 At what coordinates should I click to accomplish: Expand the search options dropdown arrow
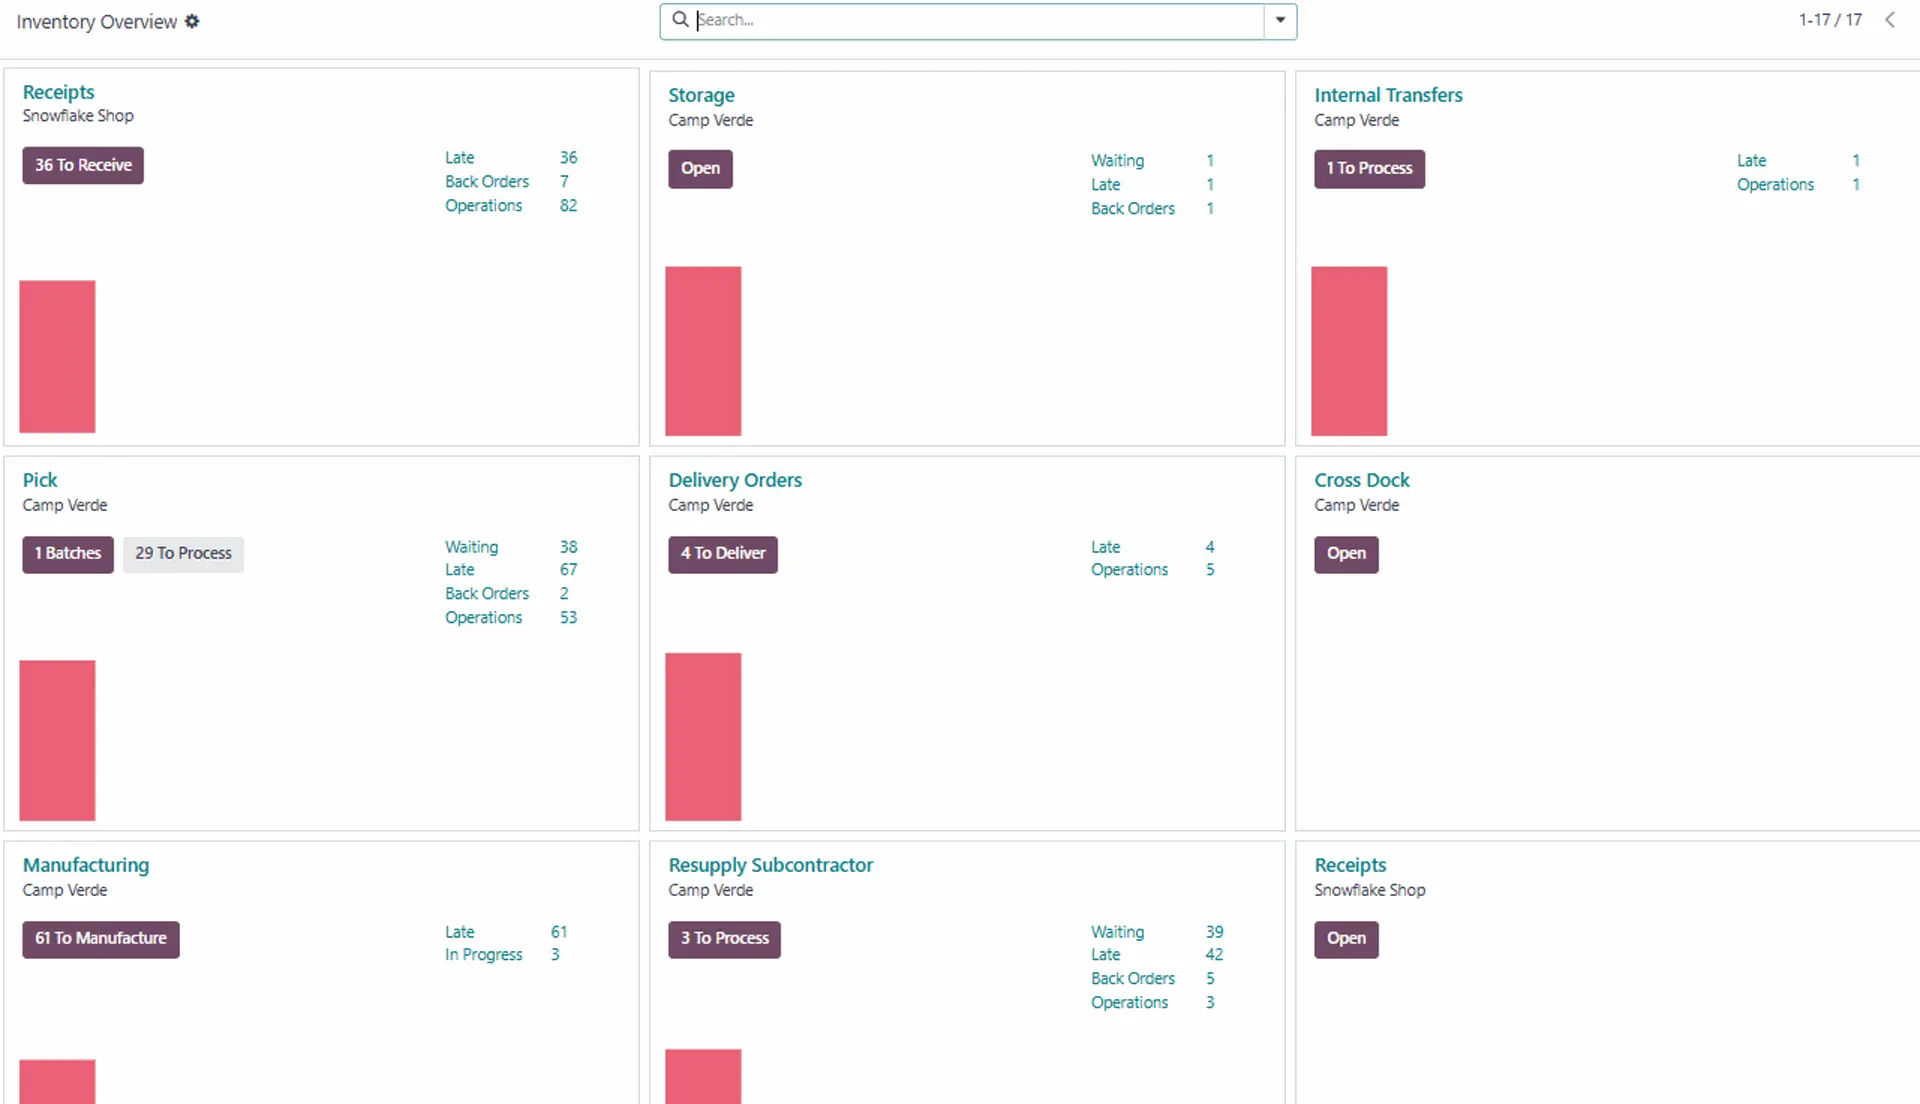1280,20
